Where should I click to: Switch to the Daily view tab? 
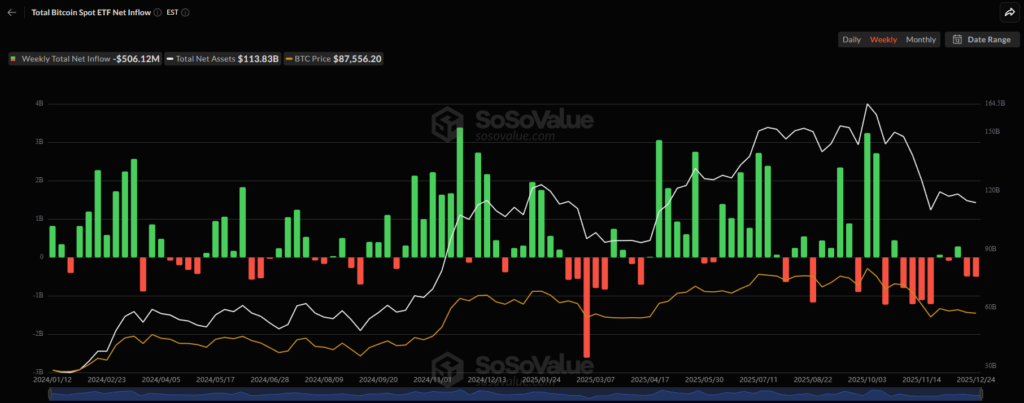pyautogui.click(x=851, y=39)
